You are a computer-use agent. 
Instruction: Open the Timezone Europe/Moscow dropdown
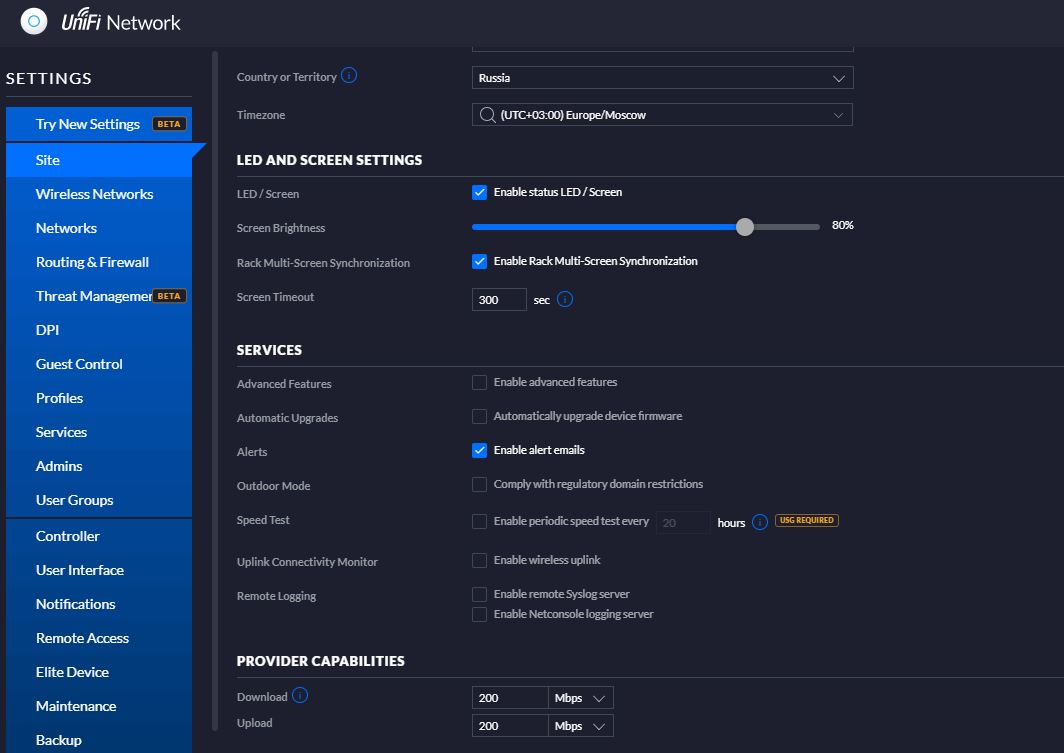point(662,115)
